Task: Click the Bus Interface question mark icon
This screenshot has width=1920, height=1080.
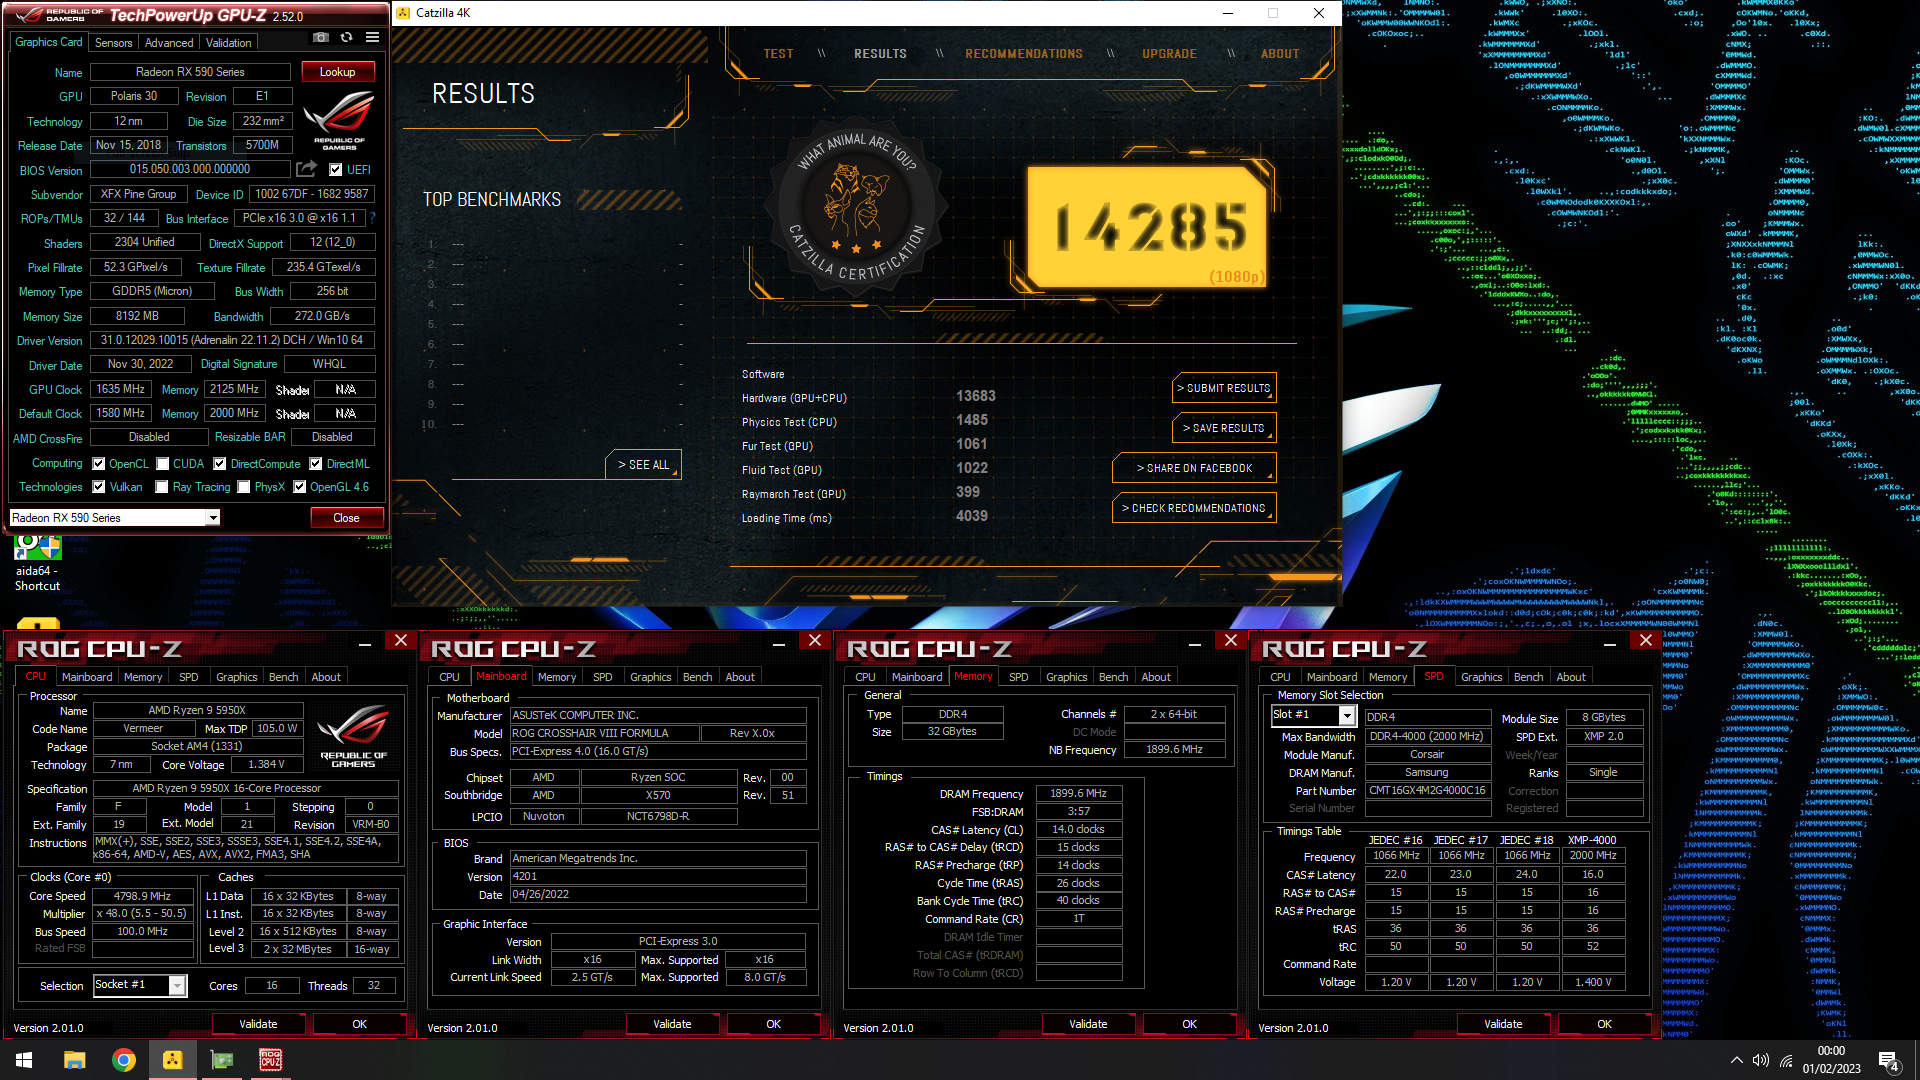Action: (x=373, y=218)
